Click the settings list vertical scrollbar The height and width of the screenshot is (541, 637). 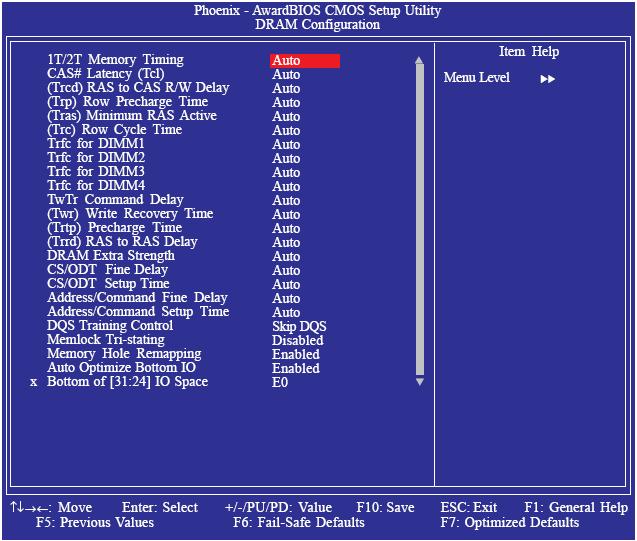coord(420,221)
